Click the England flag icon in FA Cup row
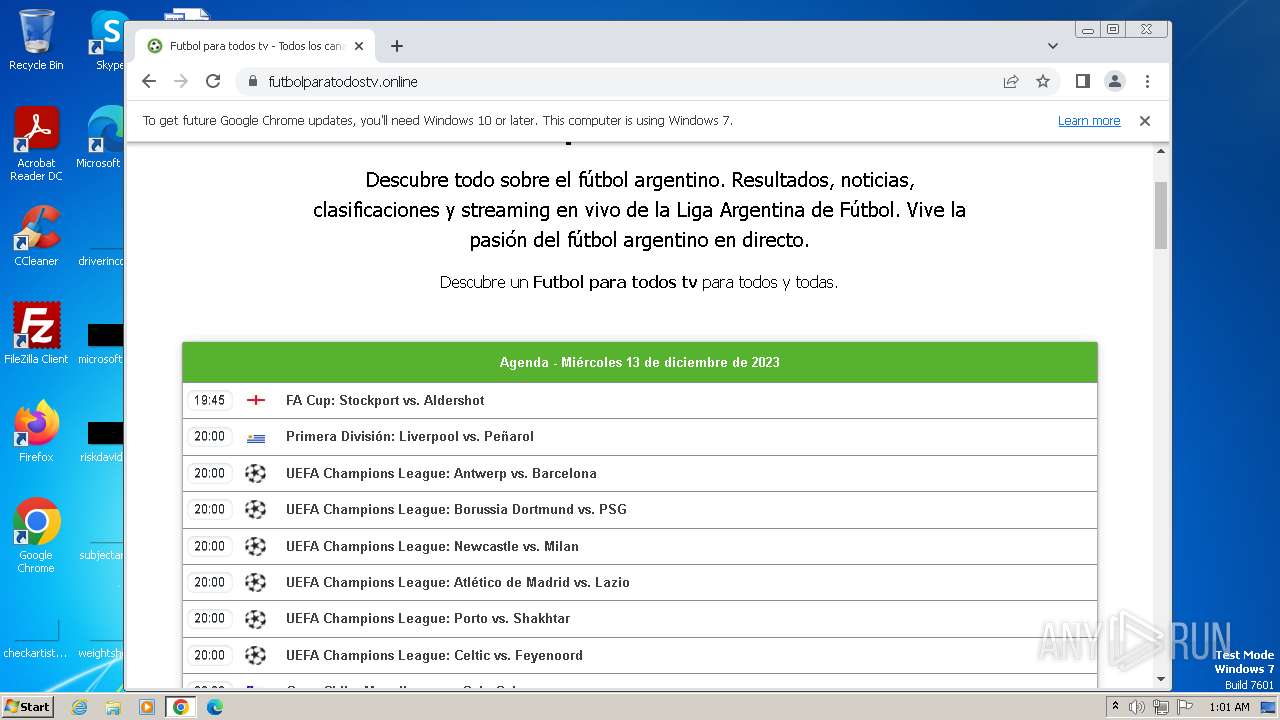This screenshot has height=720, width=1280. click(256, 400)
